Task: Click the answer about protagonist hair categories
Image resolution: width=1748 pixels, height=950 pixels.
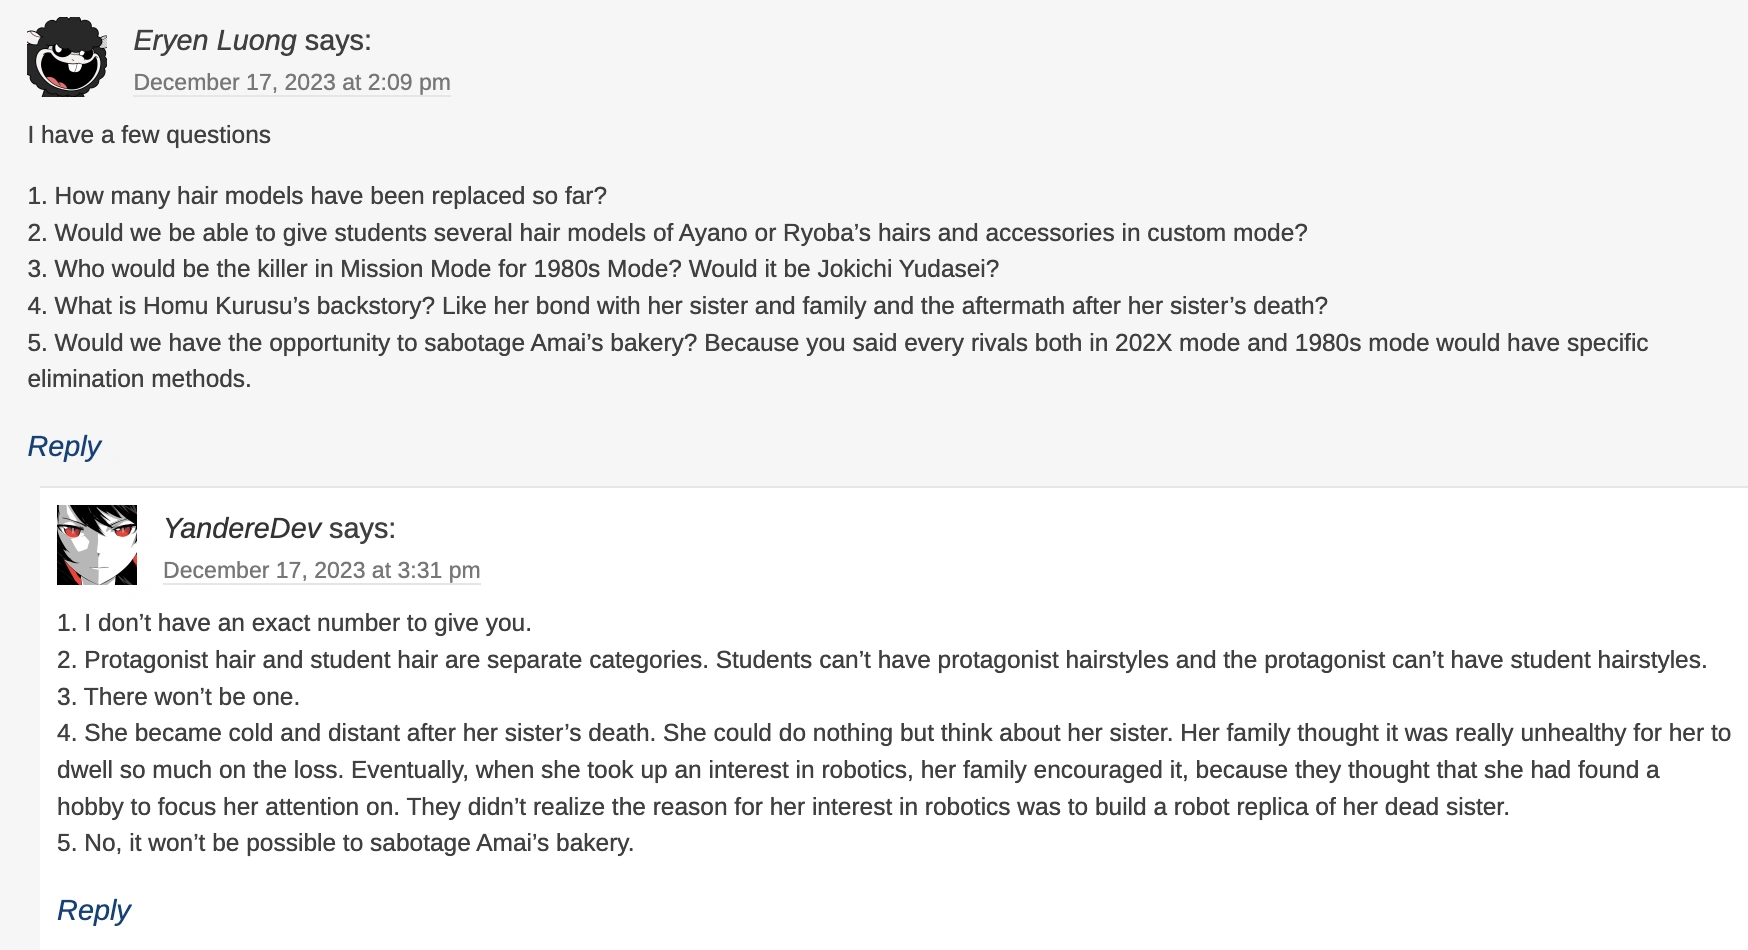Action: pos(882,660)
